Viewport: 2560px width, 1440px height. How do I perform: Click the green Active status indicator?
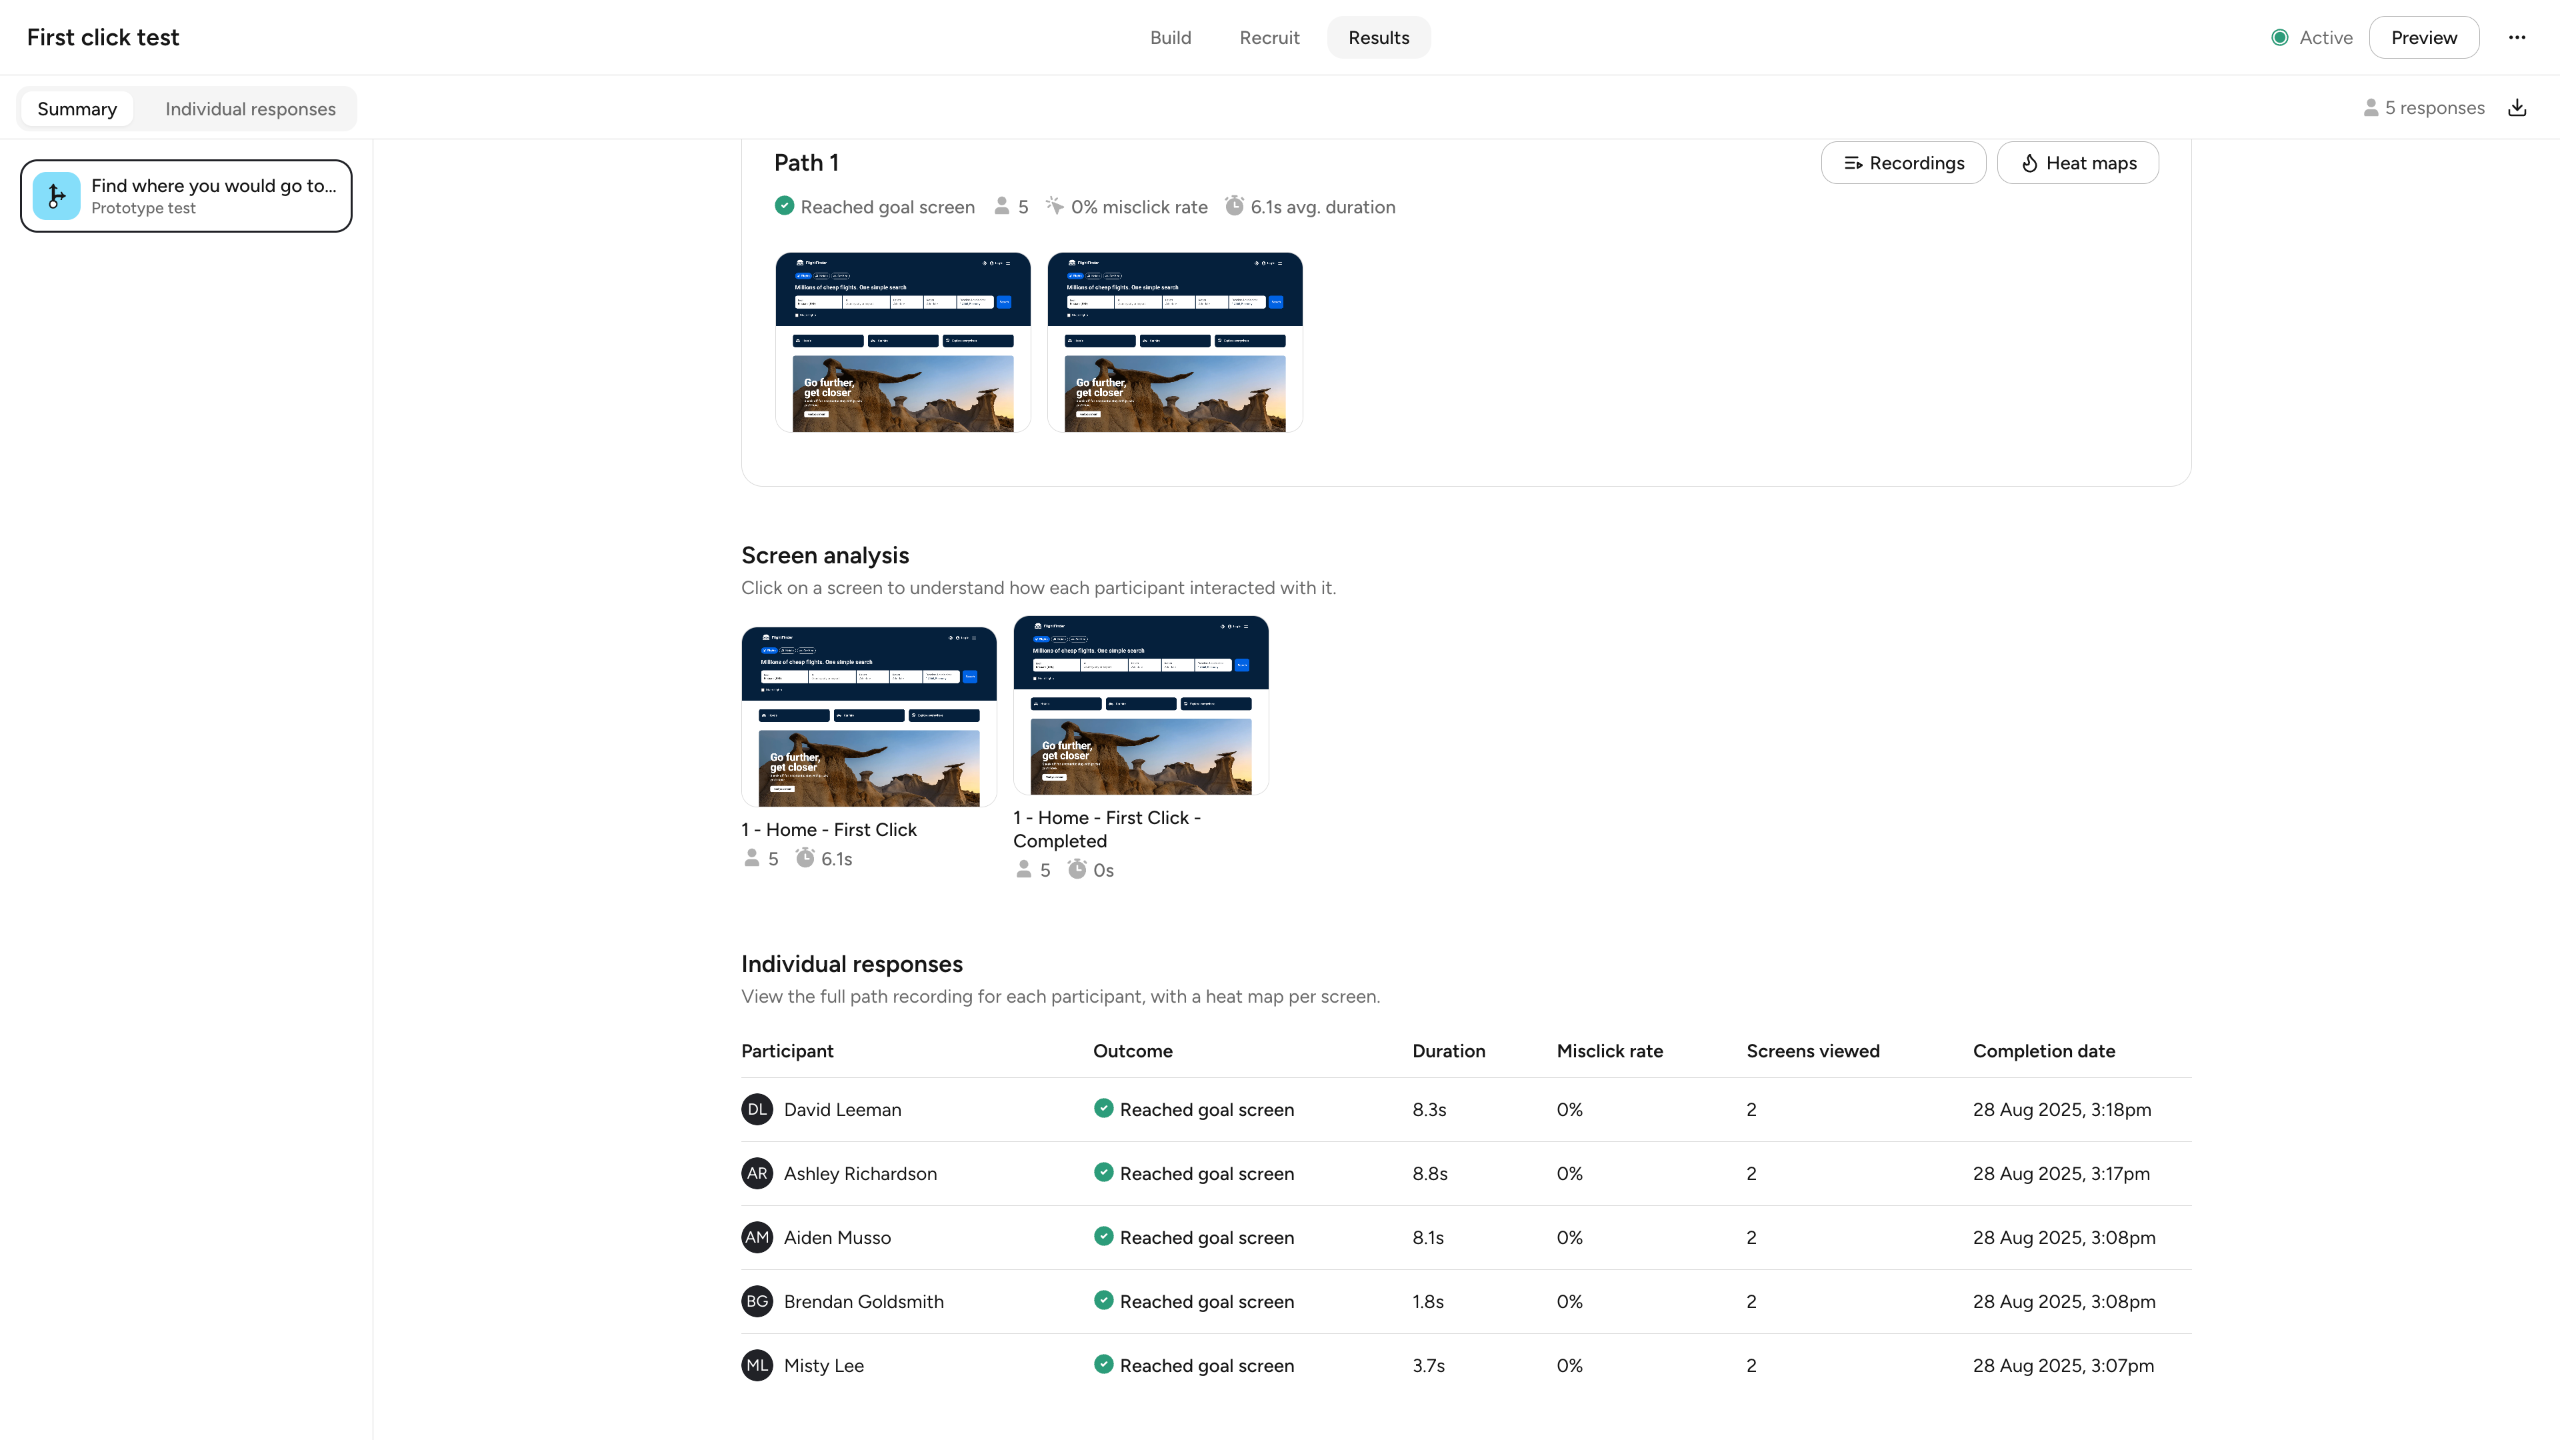(2280, 37)
